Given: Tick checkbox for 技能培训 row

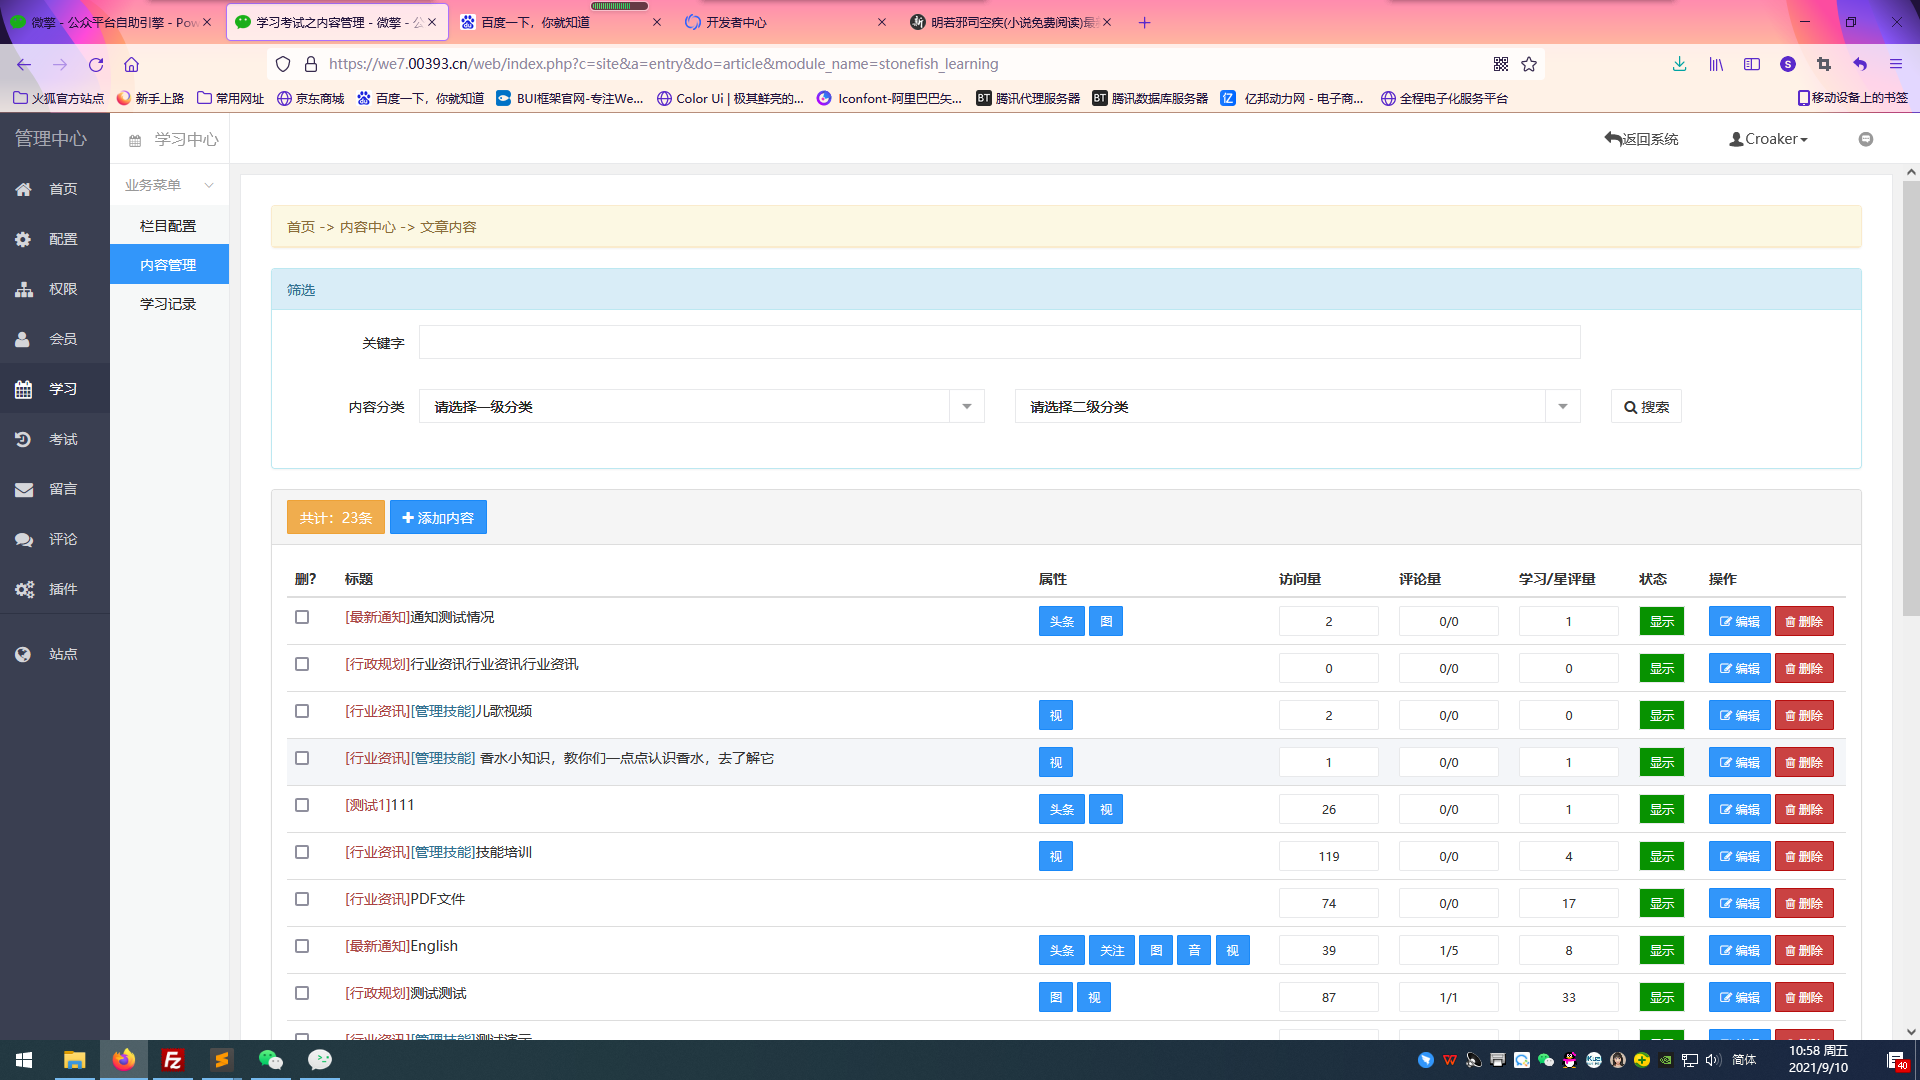Looking at the screenshot, I should [x=302, y=852].
